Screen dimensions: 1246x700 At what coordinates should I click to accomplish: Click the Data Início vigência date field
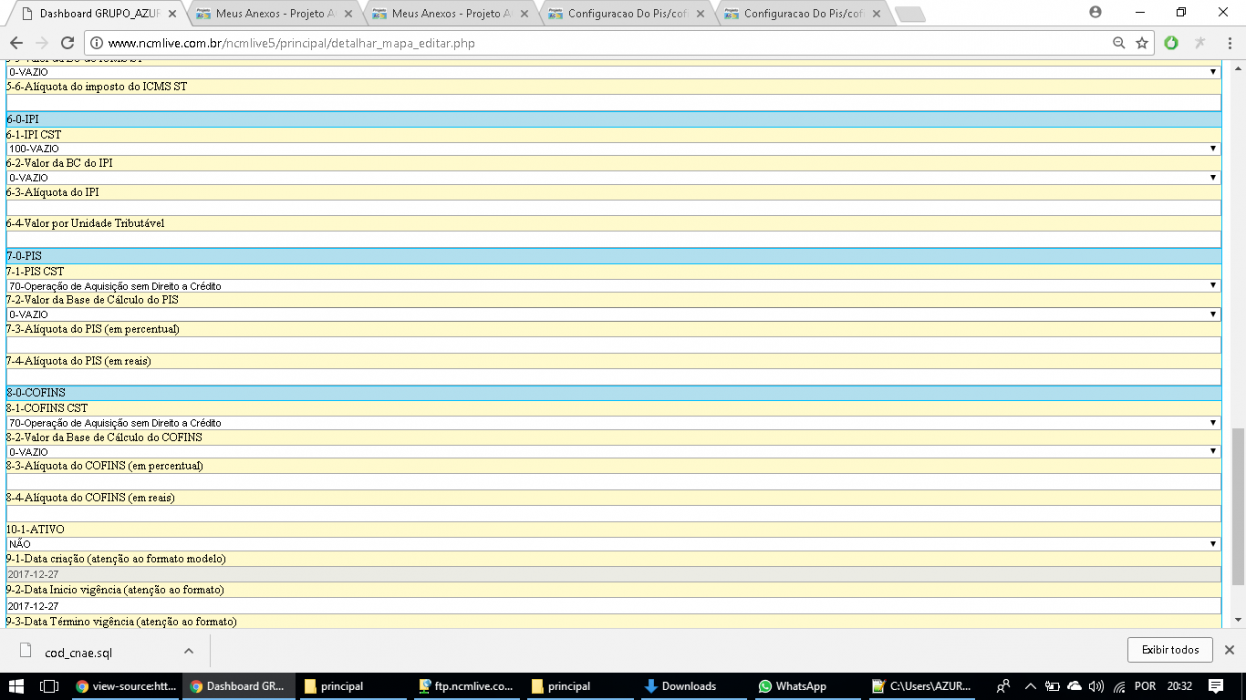click(x=613, y=606)
